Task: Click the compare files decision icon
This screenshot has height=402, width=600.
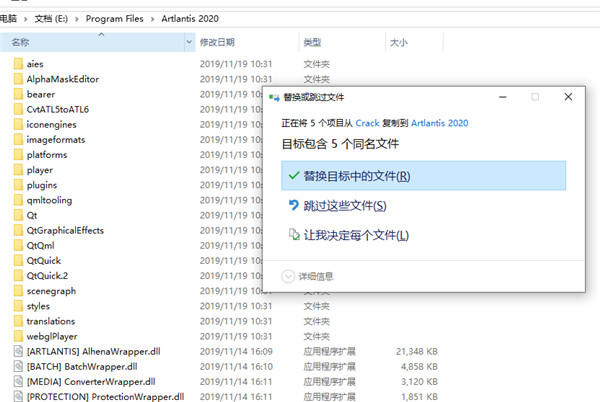Action: [294, 234]
